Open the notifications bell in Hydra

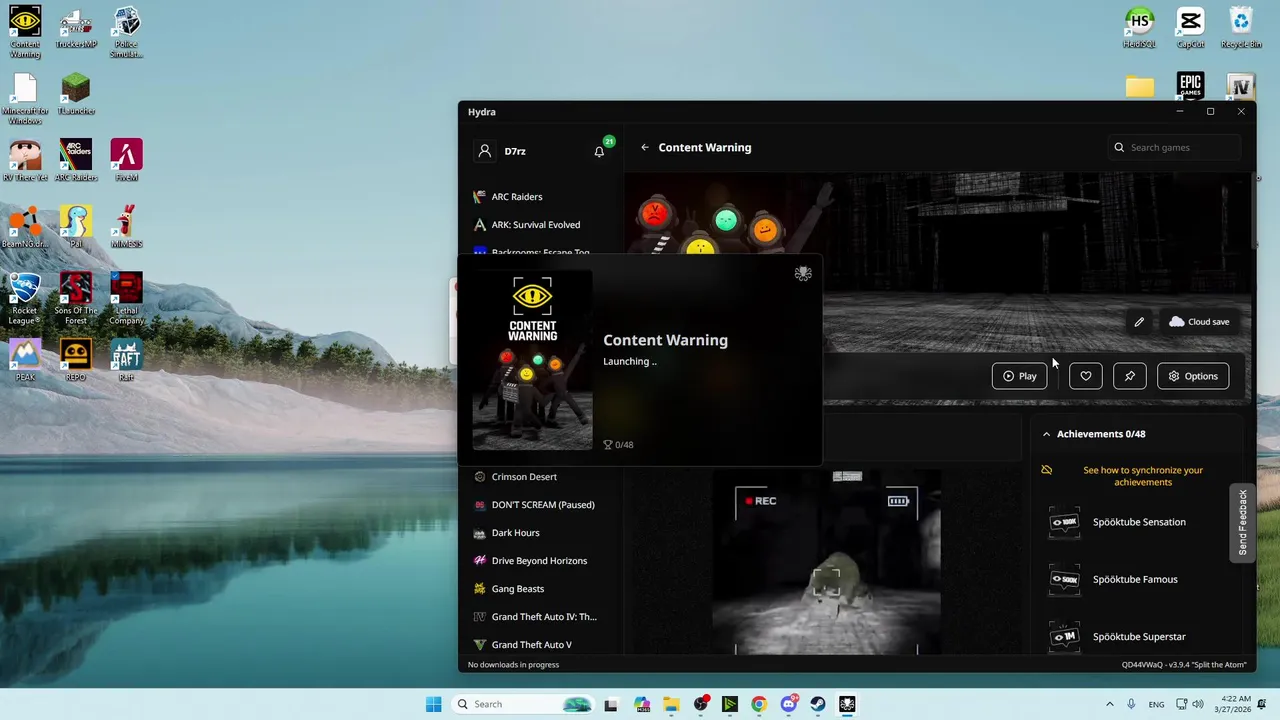click(599, 151)
